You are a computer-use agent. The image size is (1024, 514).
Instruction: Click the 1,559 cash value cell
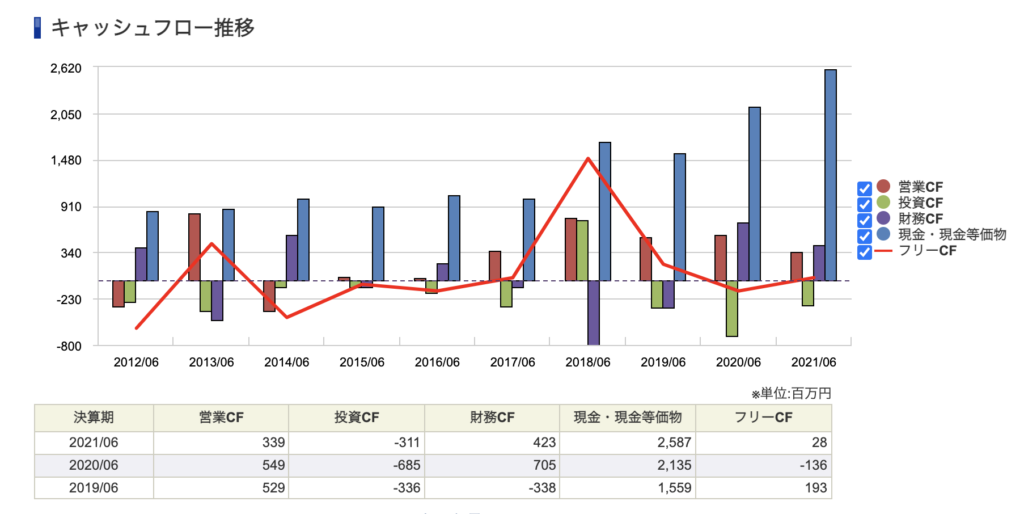628,488
